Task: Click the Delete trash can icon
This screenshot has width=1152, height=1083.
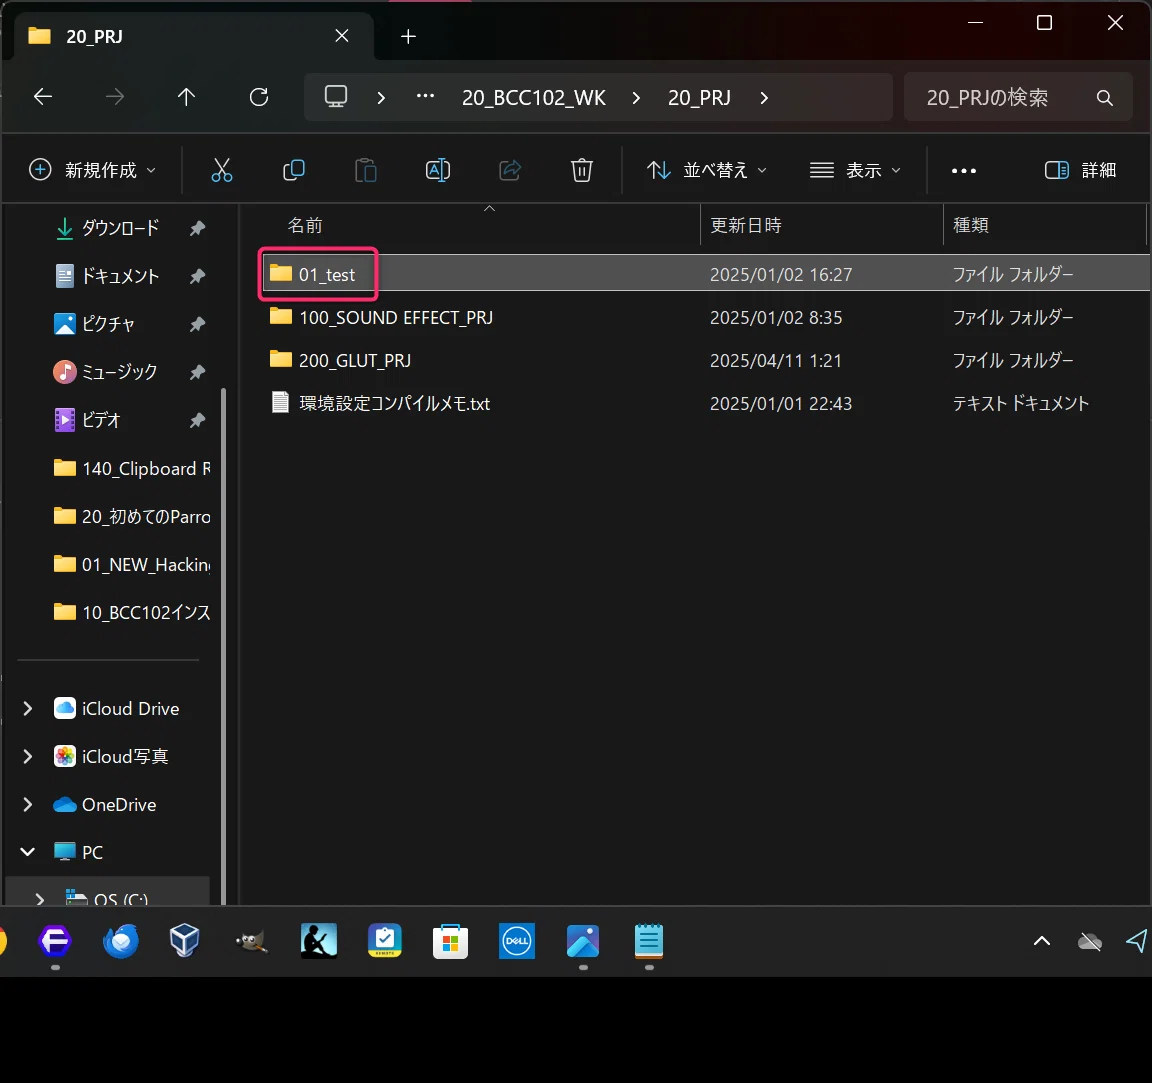Action: (x=581, y=170)
